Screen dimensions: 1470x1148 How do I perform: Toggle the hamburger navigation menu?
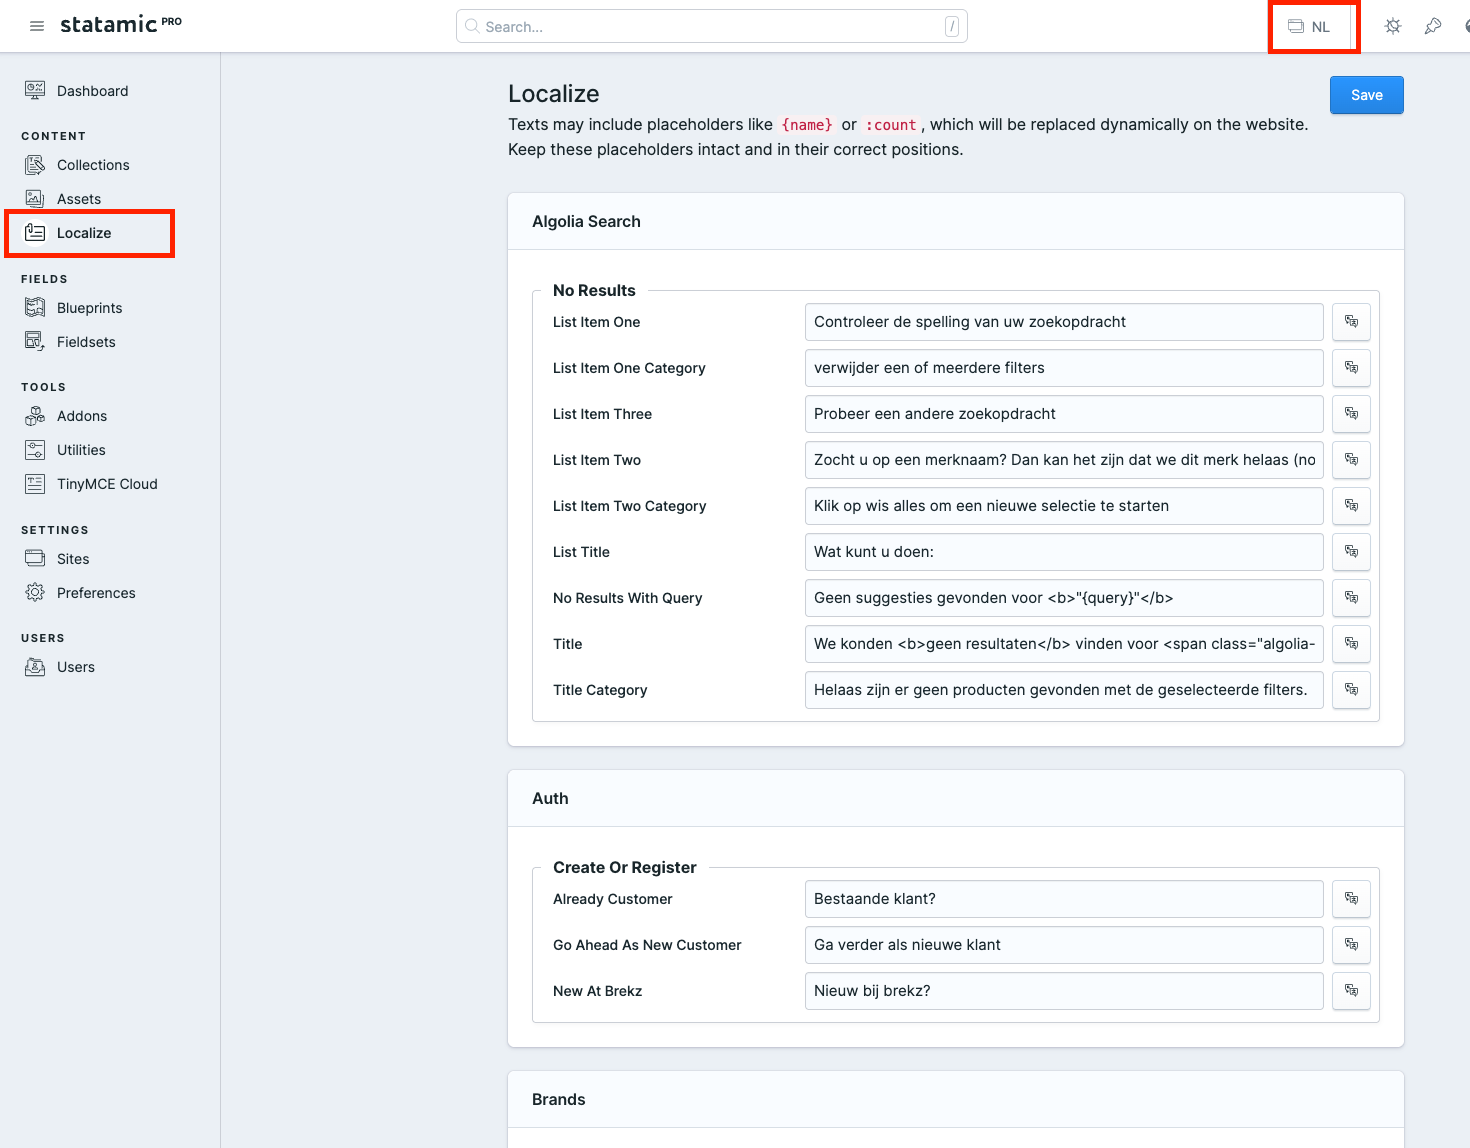[x=37, y=26]
